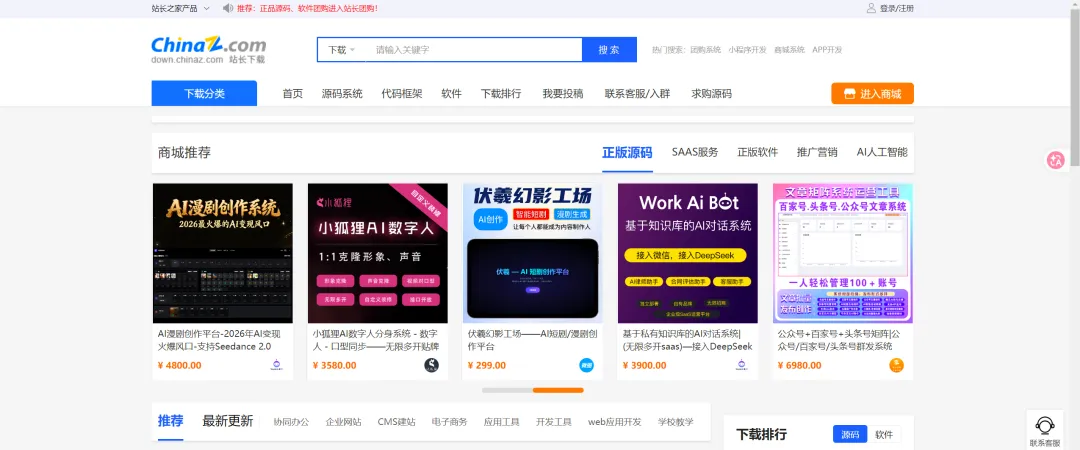The image size is (1080, 450).
Task: Click title 小狐狸AI数字人分身系统
Action: tap(375, 340)
